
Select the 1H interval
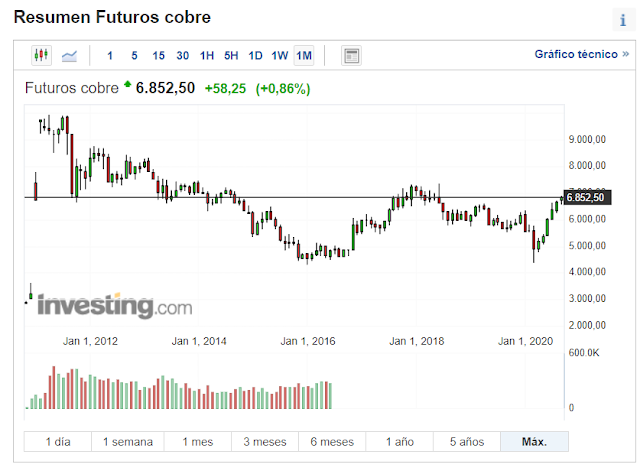[207, 55]
